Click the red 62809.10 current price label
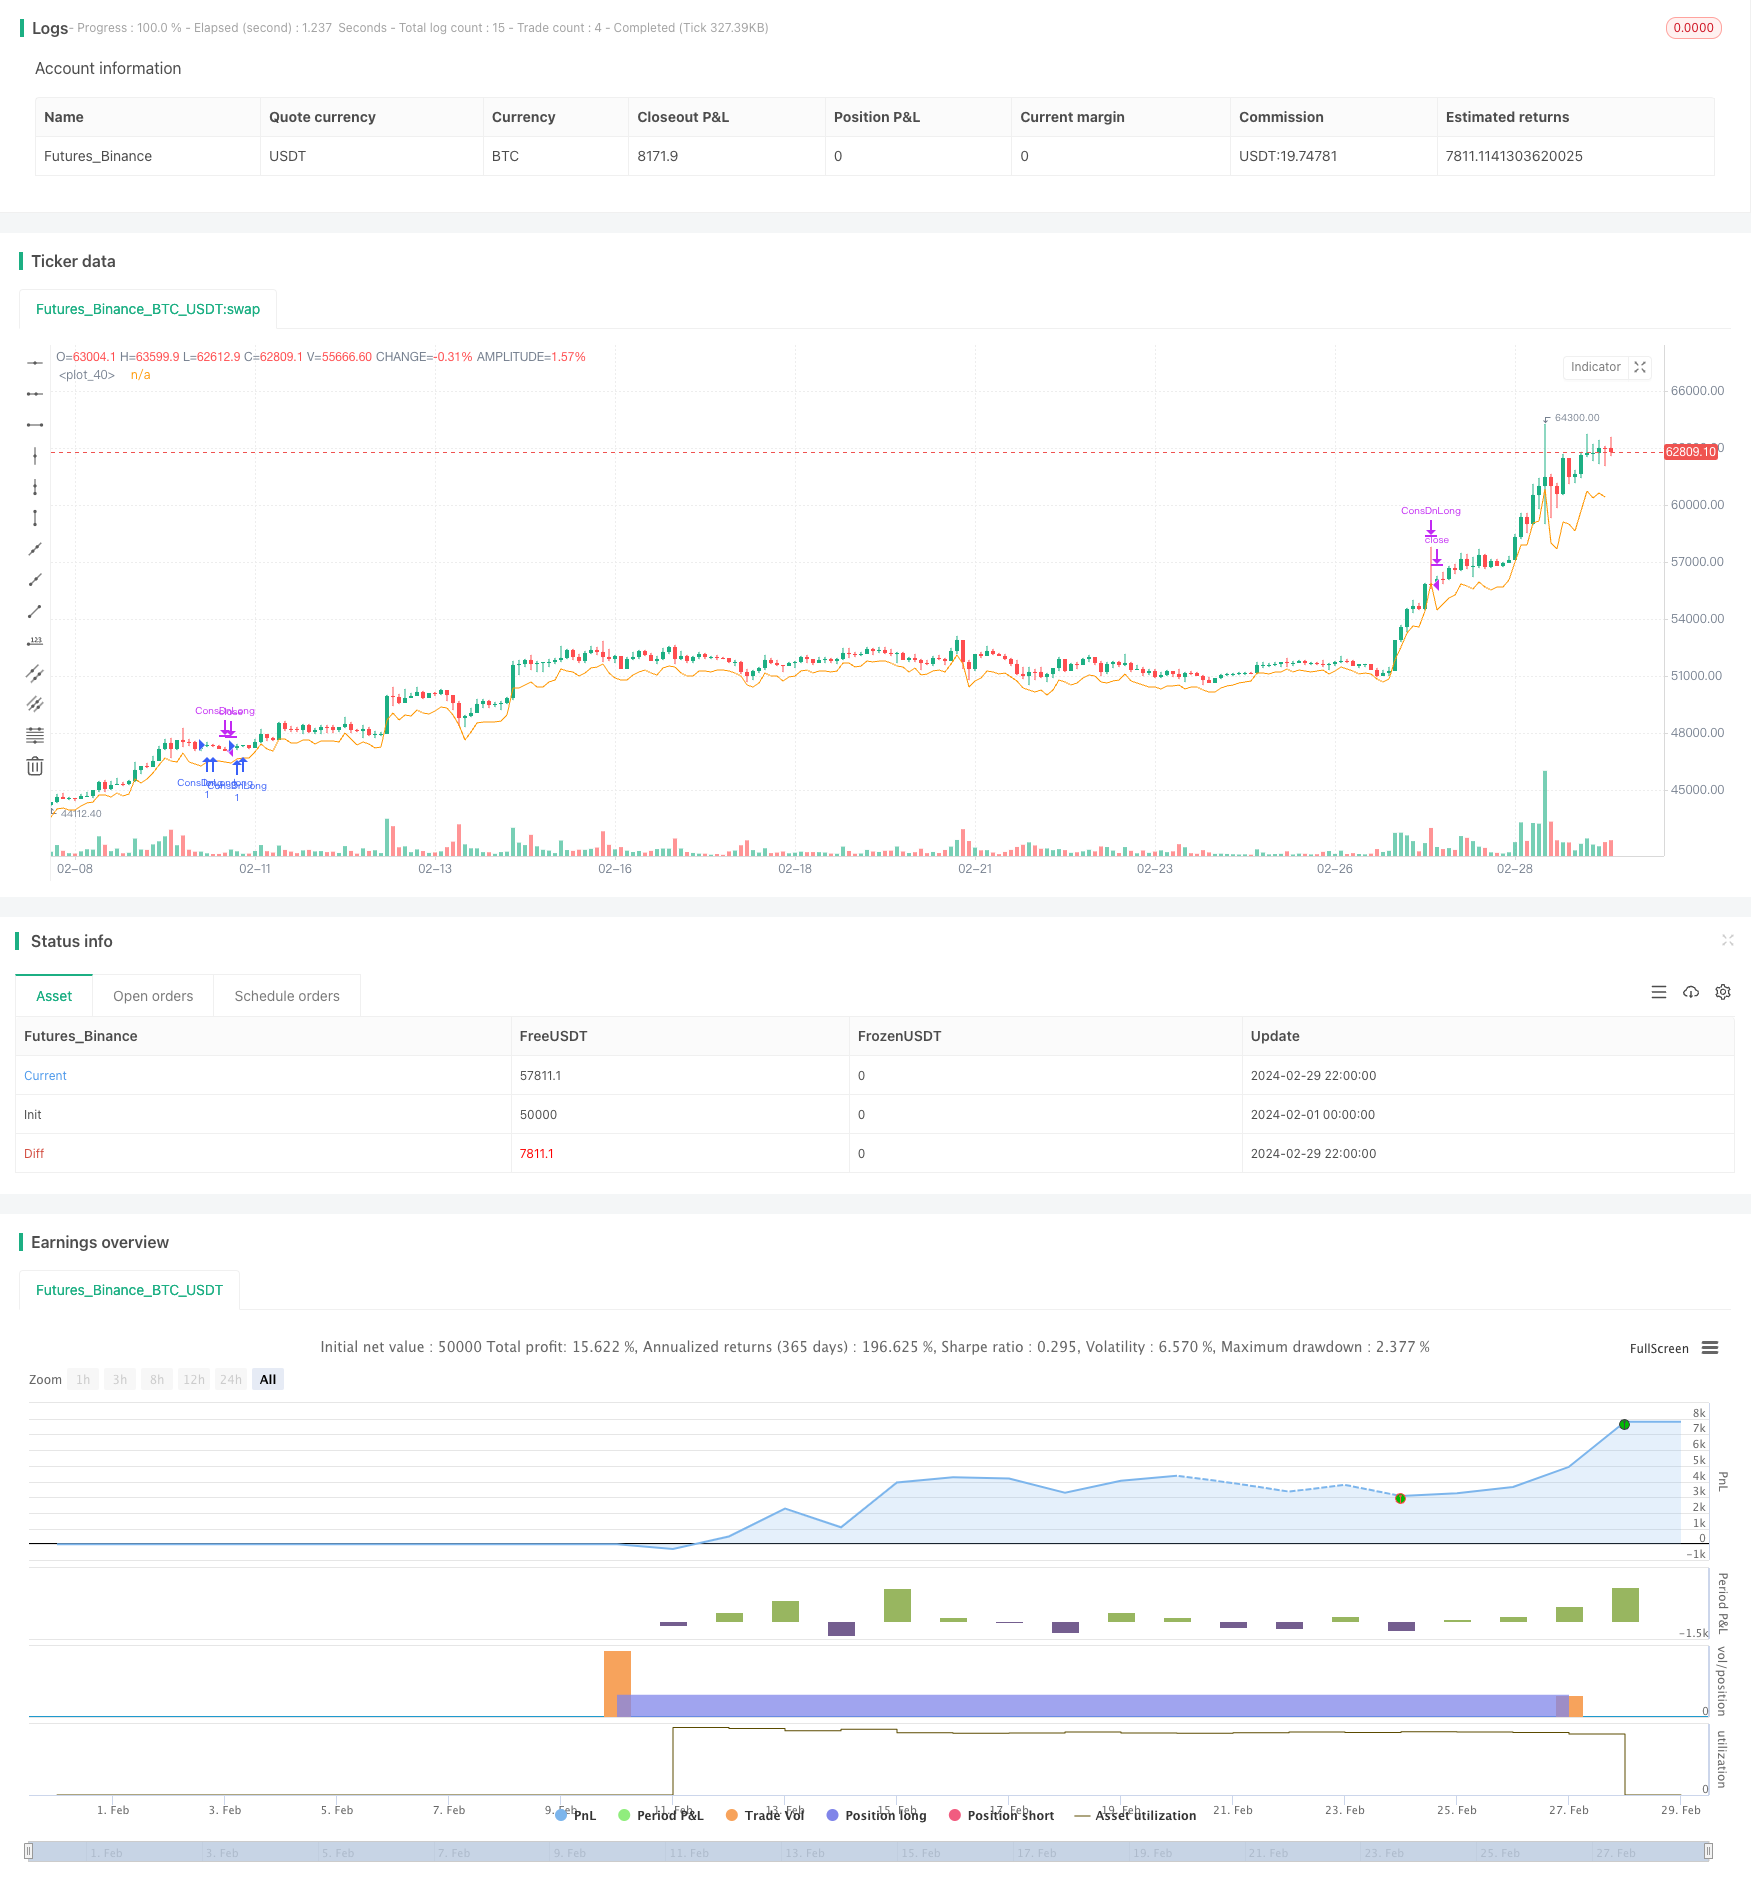This screenshot has width=1751, height=1891. [1690, 452]
